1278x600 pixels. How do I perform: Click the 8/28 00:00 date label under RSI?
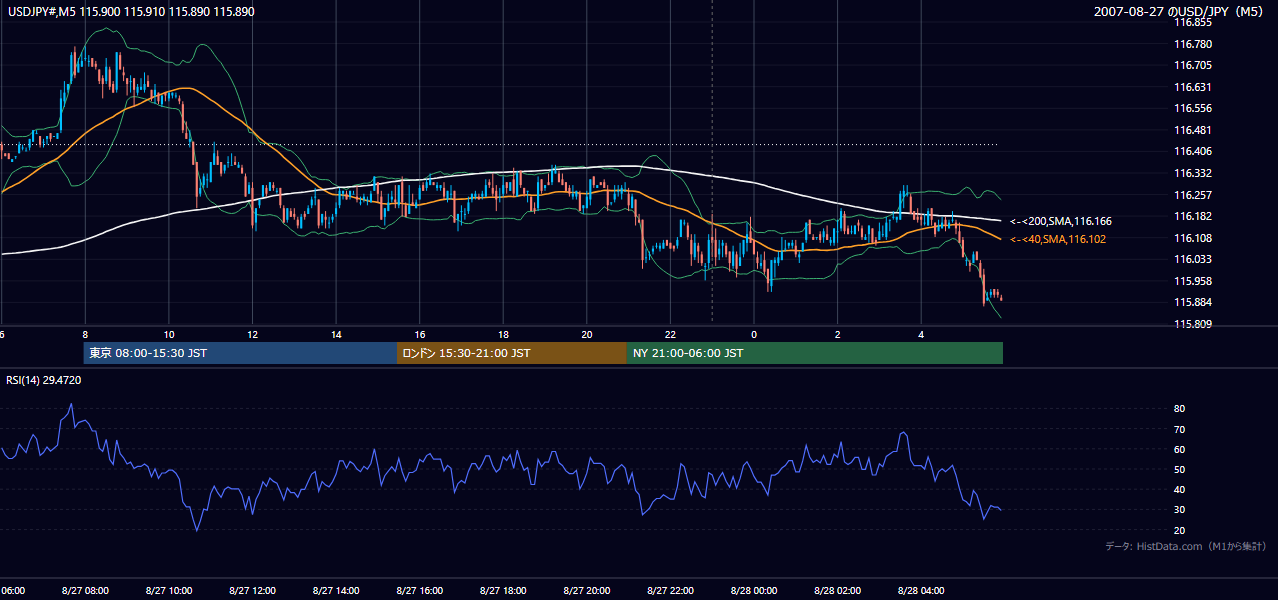pyautogui.click(x=754, y=591)
